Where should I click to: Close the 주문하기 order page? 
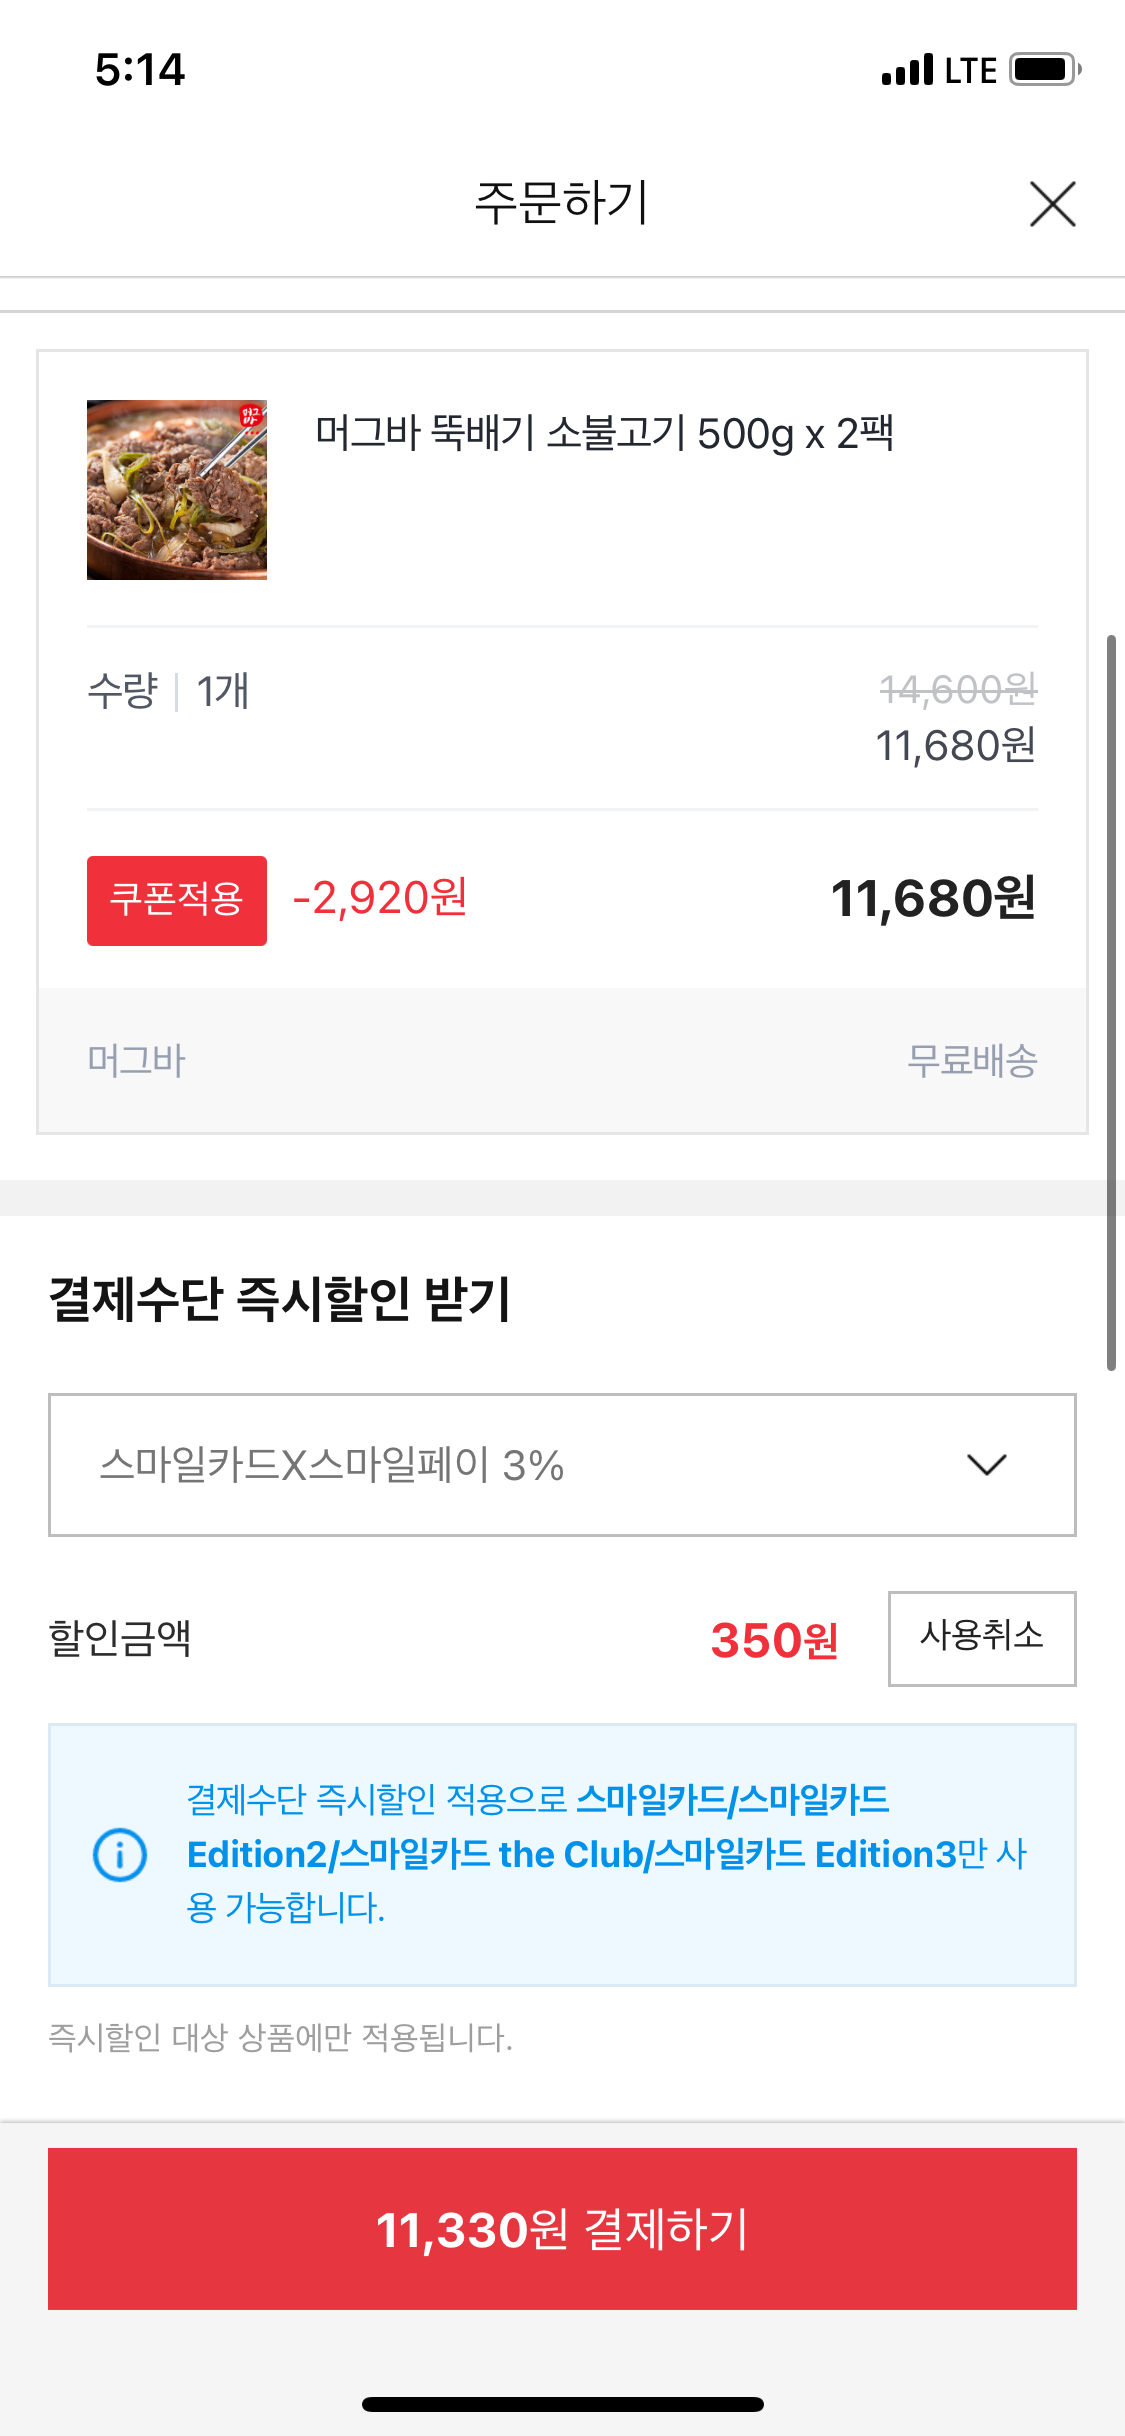pos(1052,204)
